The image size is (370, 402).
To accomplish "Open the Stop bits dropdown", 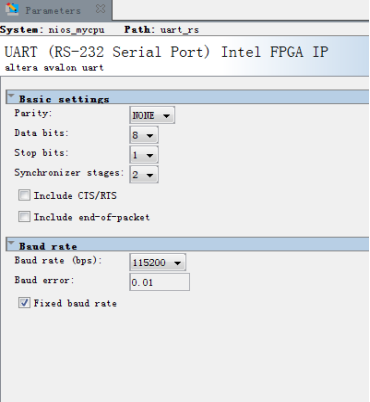I will tap(144, 155).
